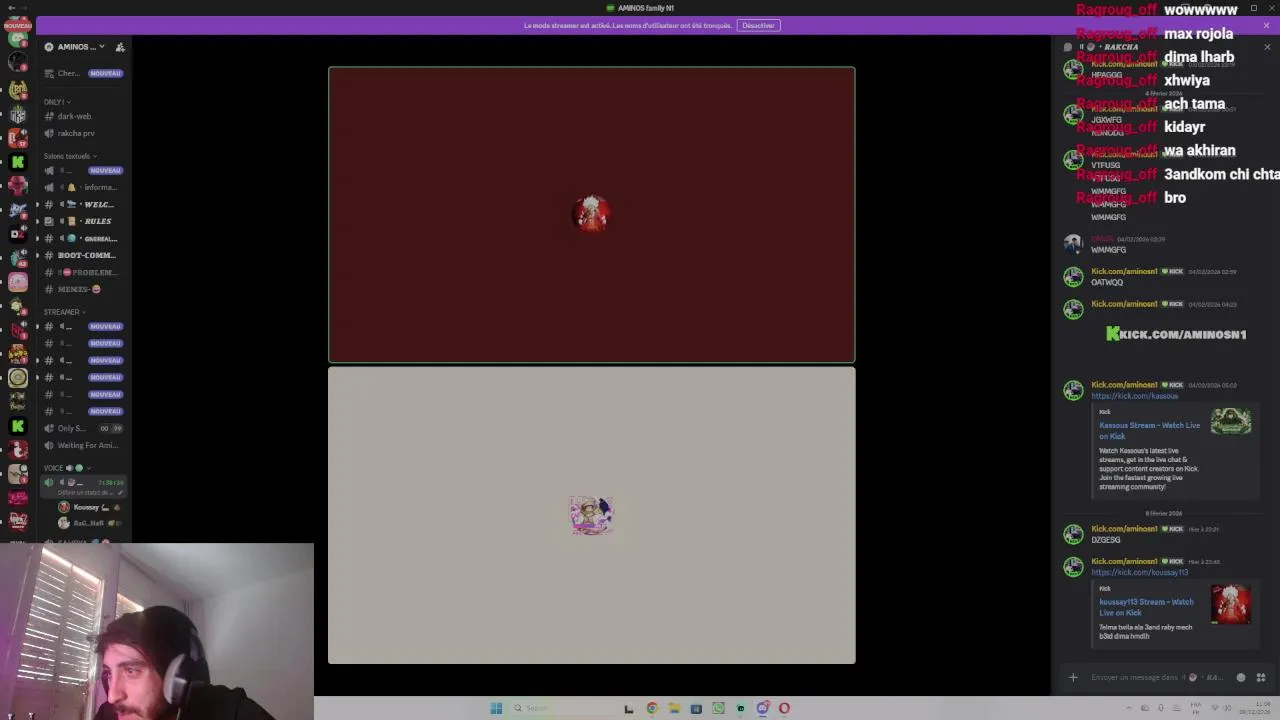The height and width of the screenshot is (720, 1280).
Task: Open Opera browser from the taskbar
Action: tap(784, 708)
